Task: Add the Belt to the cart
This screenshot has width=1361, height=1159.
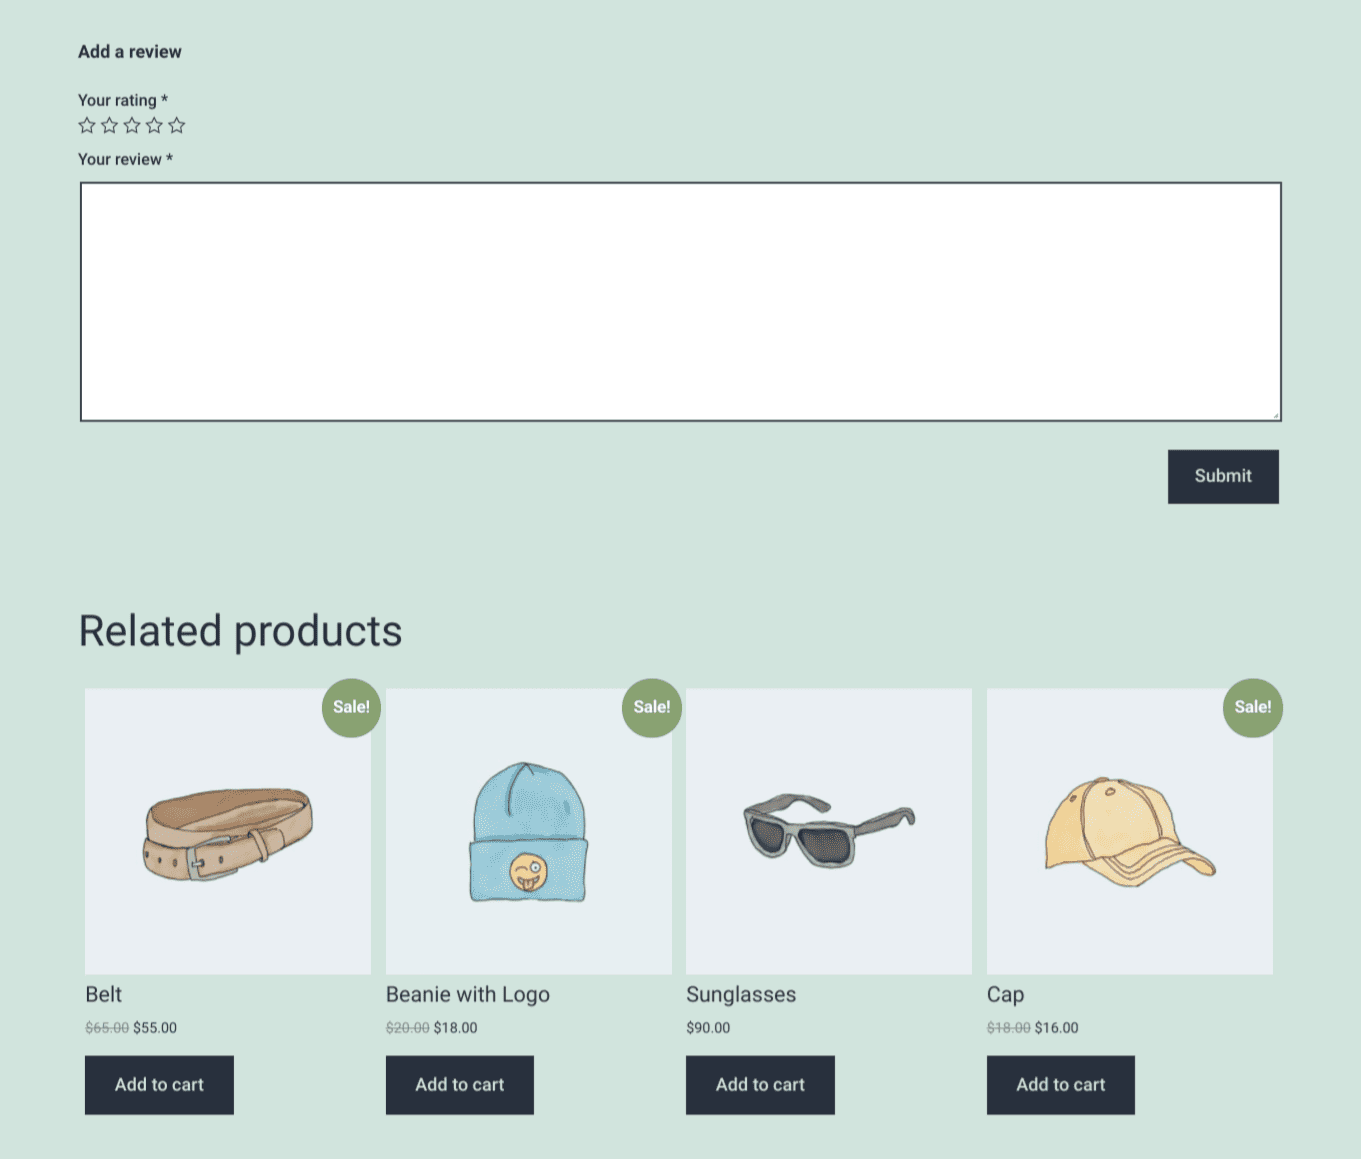Action: [159, 1084]
